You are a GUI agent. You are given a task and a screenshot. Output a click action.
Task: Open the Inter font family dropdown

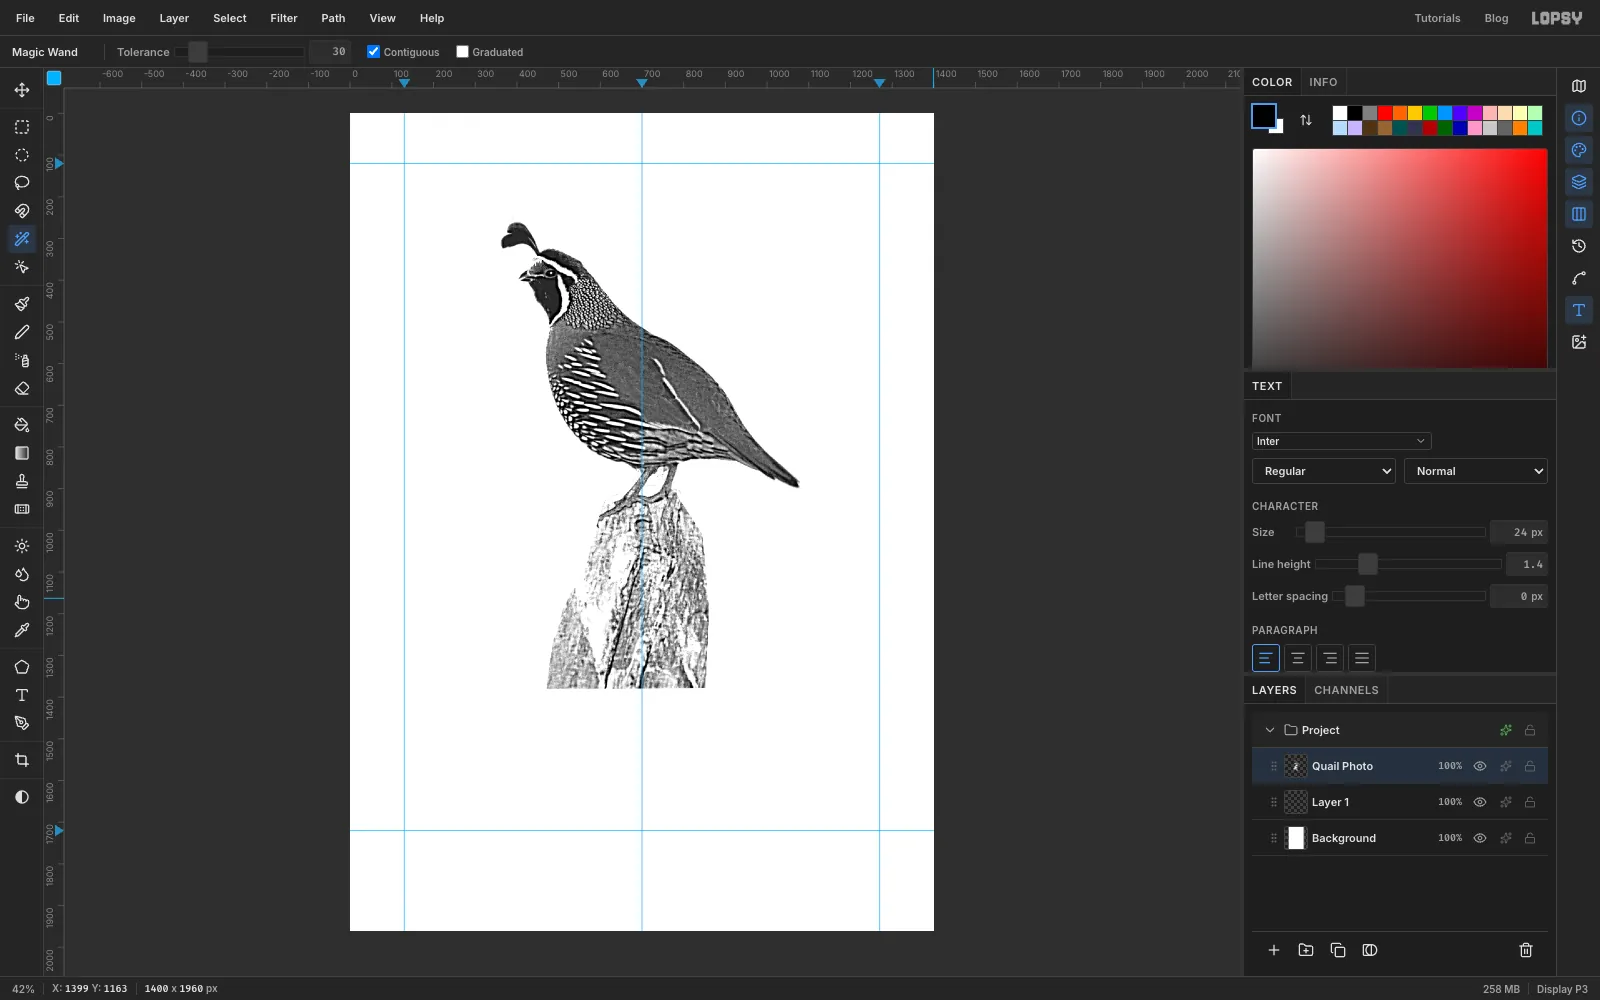(x=1341, y=441)
